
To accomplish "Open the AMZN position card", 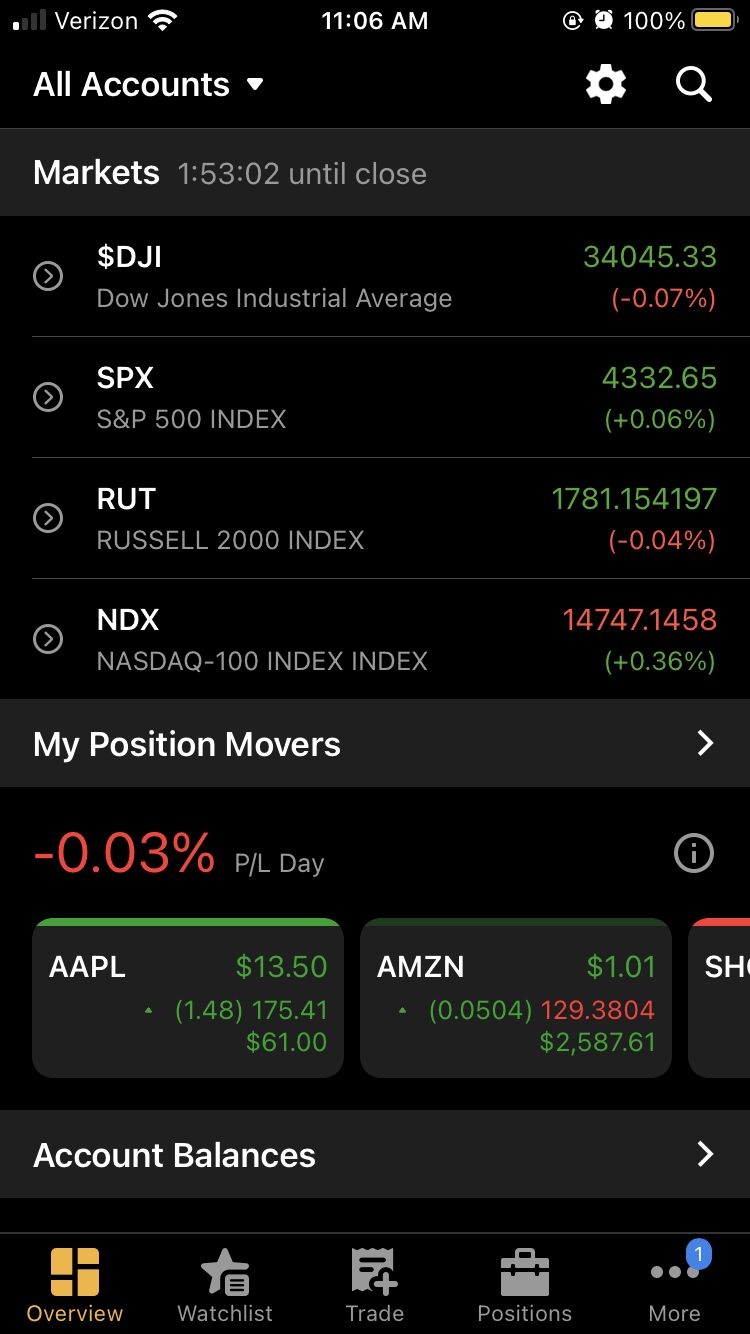I will click(x=515, y=998).
